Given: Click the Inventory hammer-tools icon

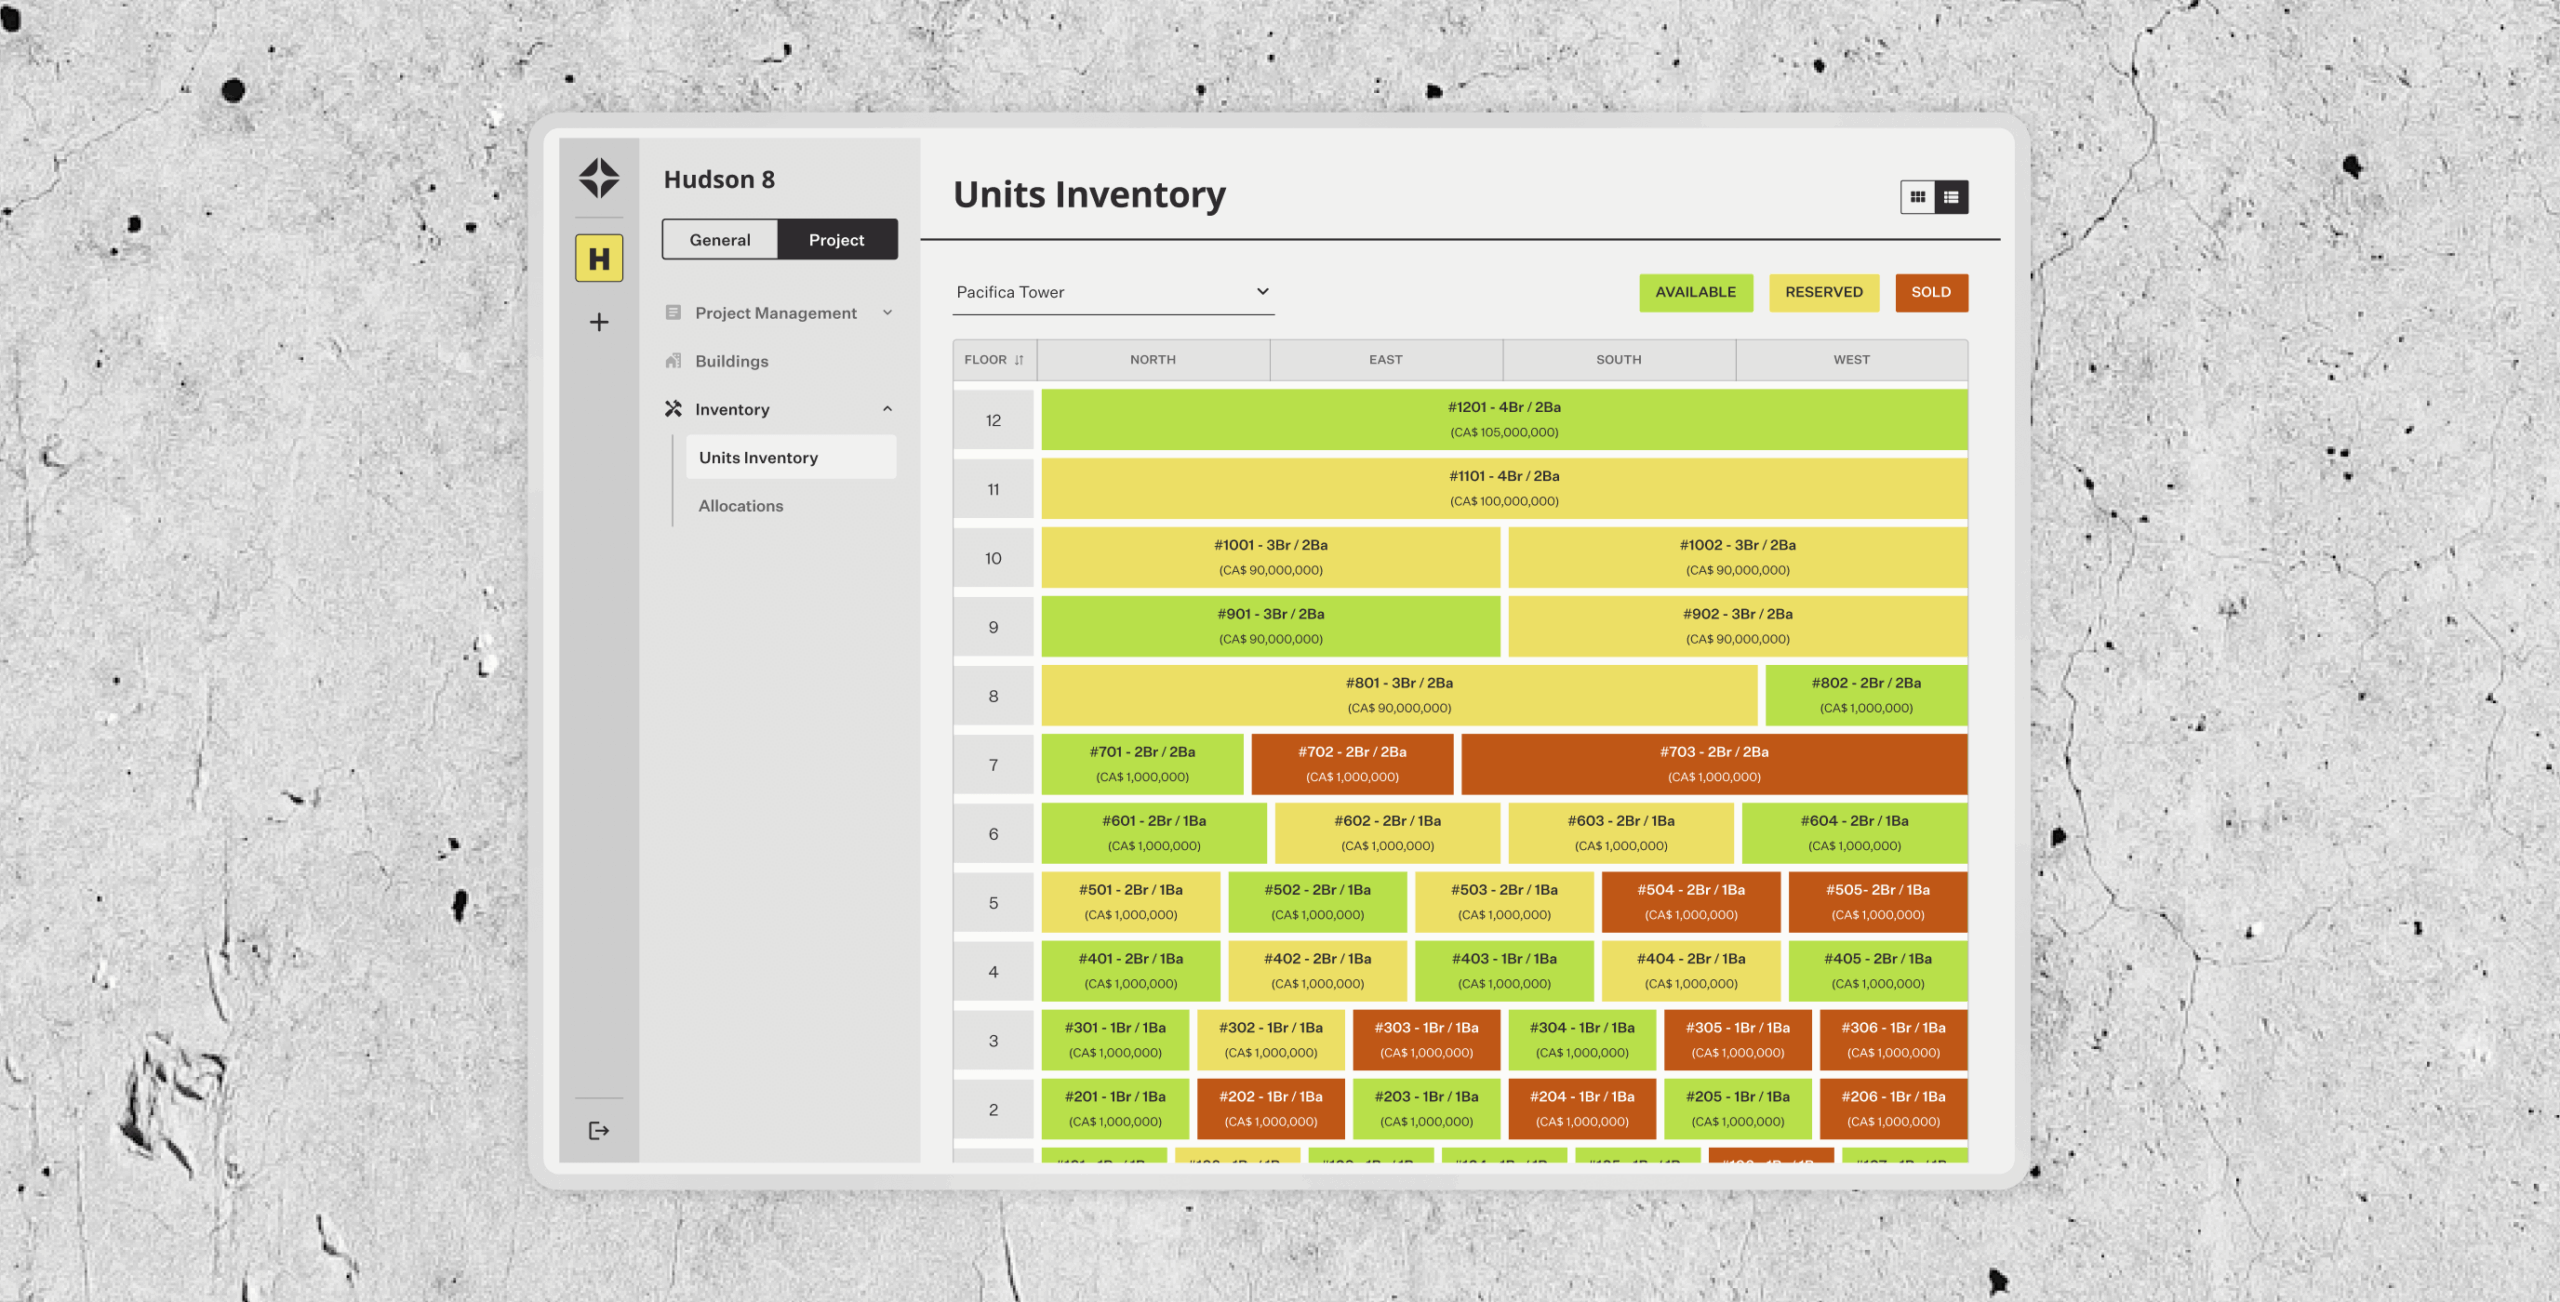Looking at the screenshot, I should click(x=672, y=408).
